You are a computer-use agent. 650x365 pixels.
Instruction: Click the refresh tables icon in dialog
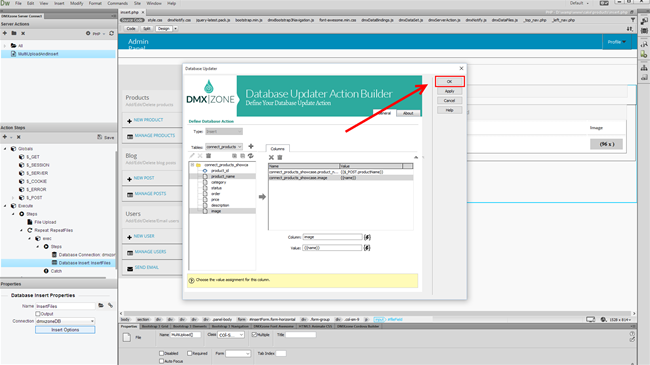(x=250, y=156)
